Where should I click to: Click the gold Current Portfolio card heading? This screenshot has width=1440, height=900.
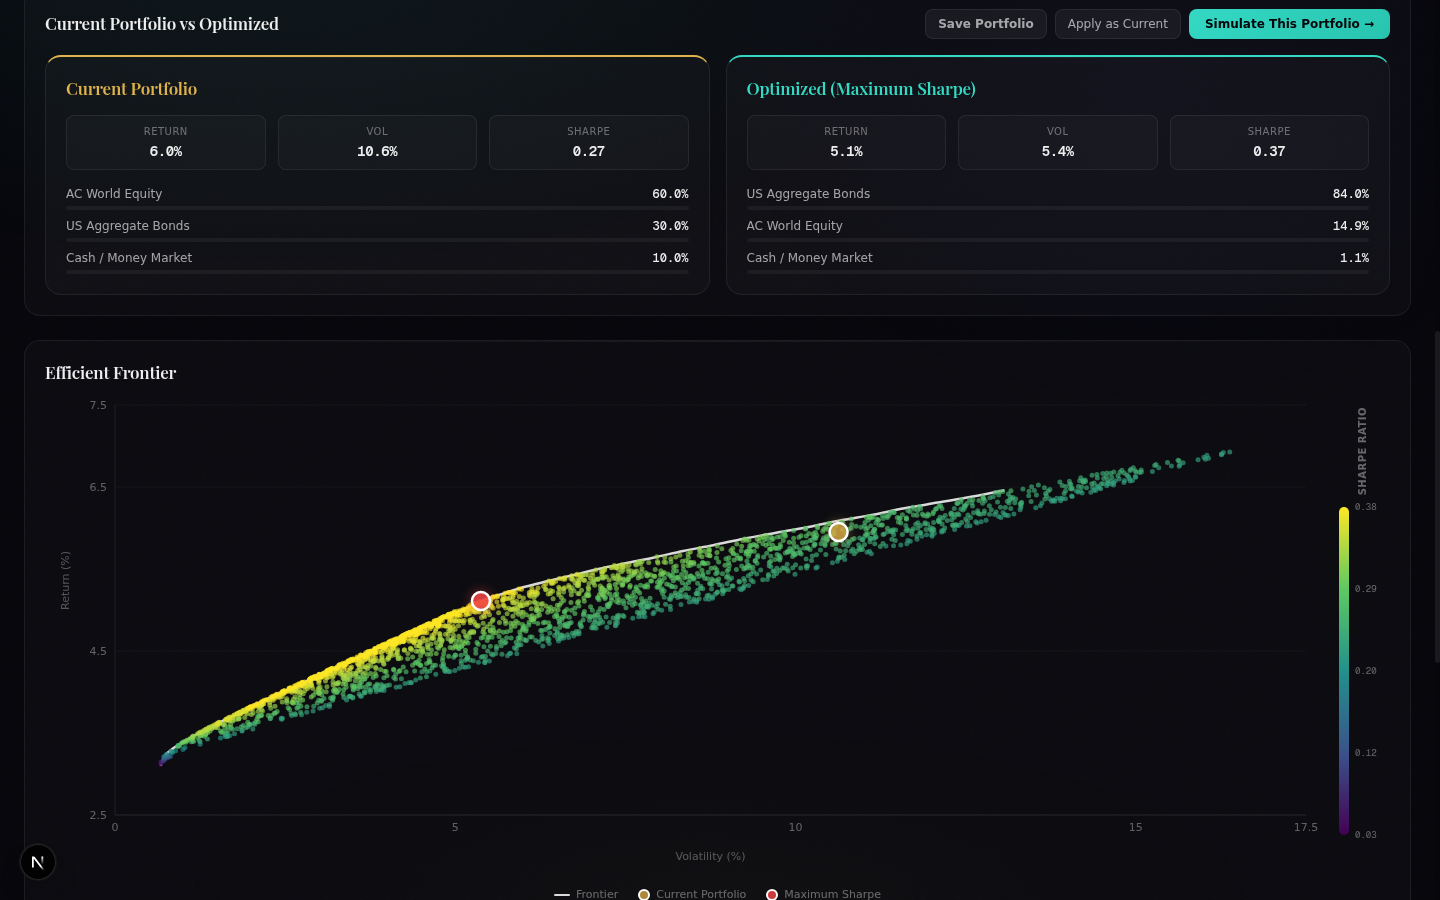point(131,89)
